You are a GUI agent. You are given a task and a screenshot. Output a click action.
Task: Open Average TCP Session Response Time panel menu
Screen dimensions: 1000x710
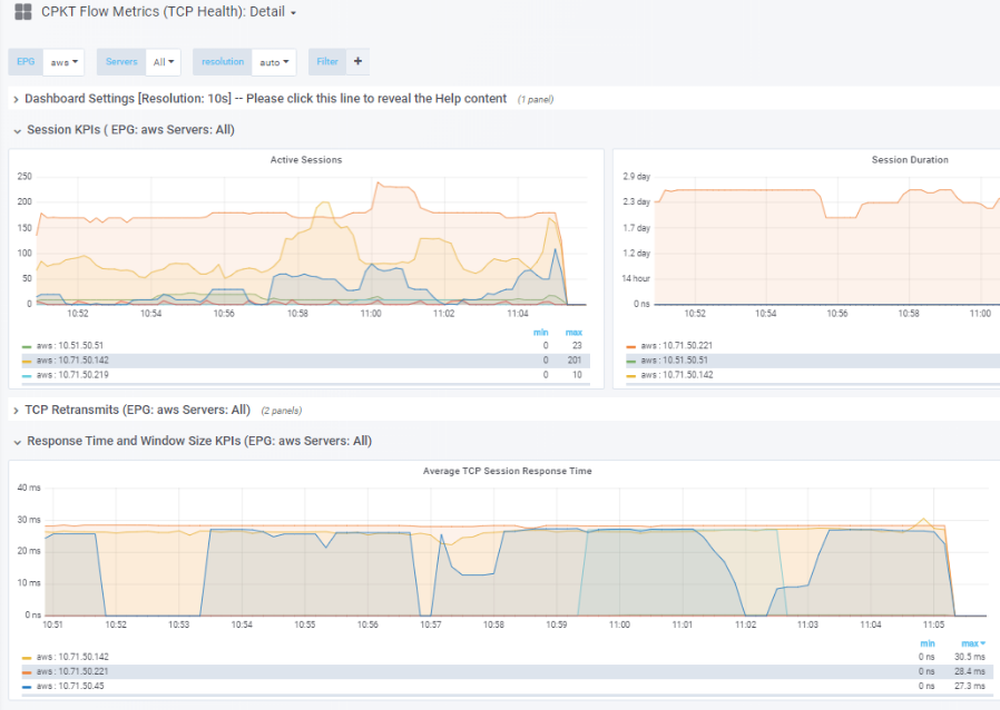[507, 471]
